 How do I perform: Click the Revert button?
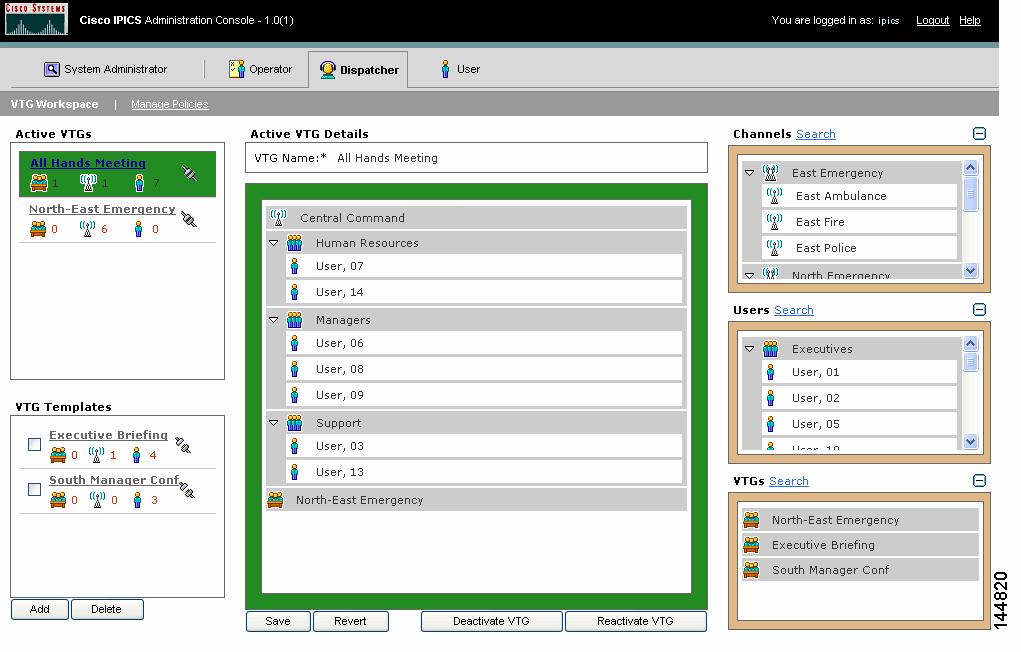coord(350,621)
